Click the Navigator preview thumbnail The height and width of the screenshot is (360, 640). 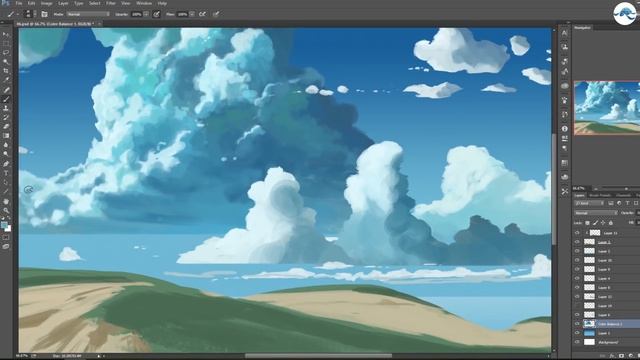point(607,108)
